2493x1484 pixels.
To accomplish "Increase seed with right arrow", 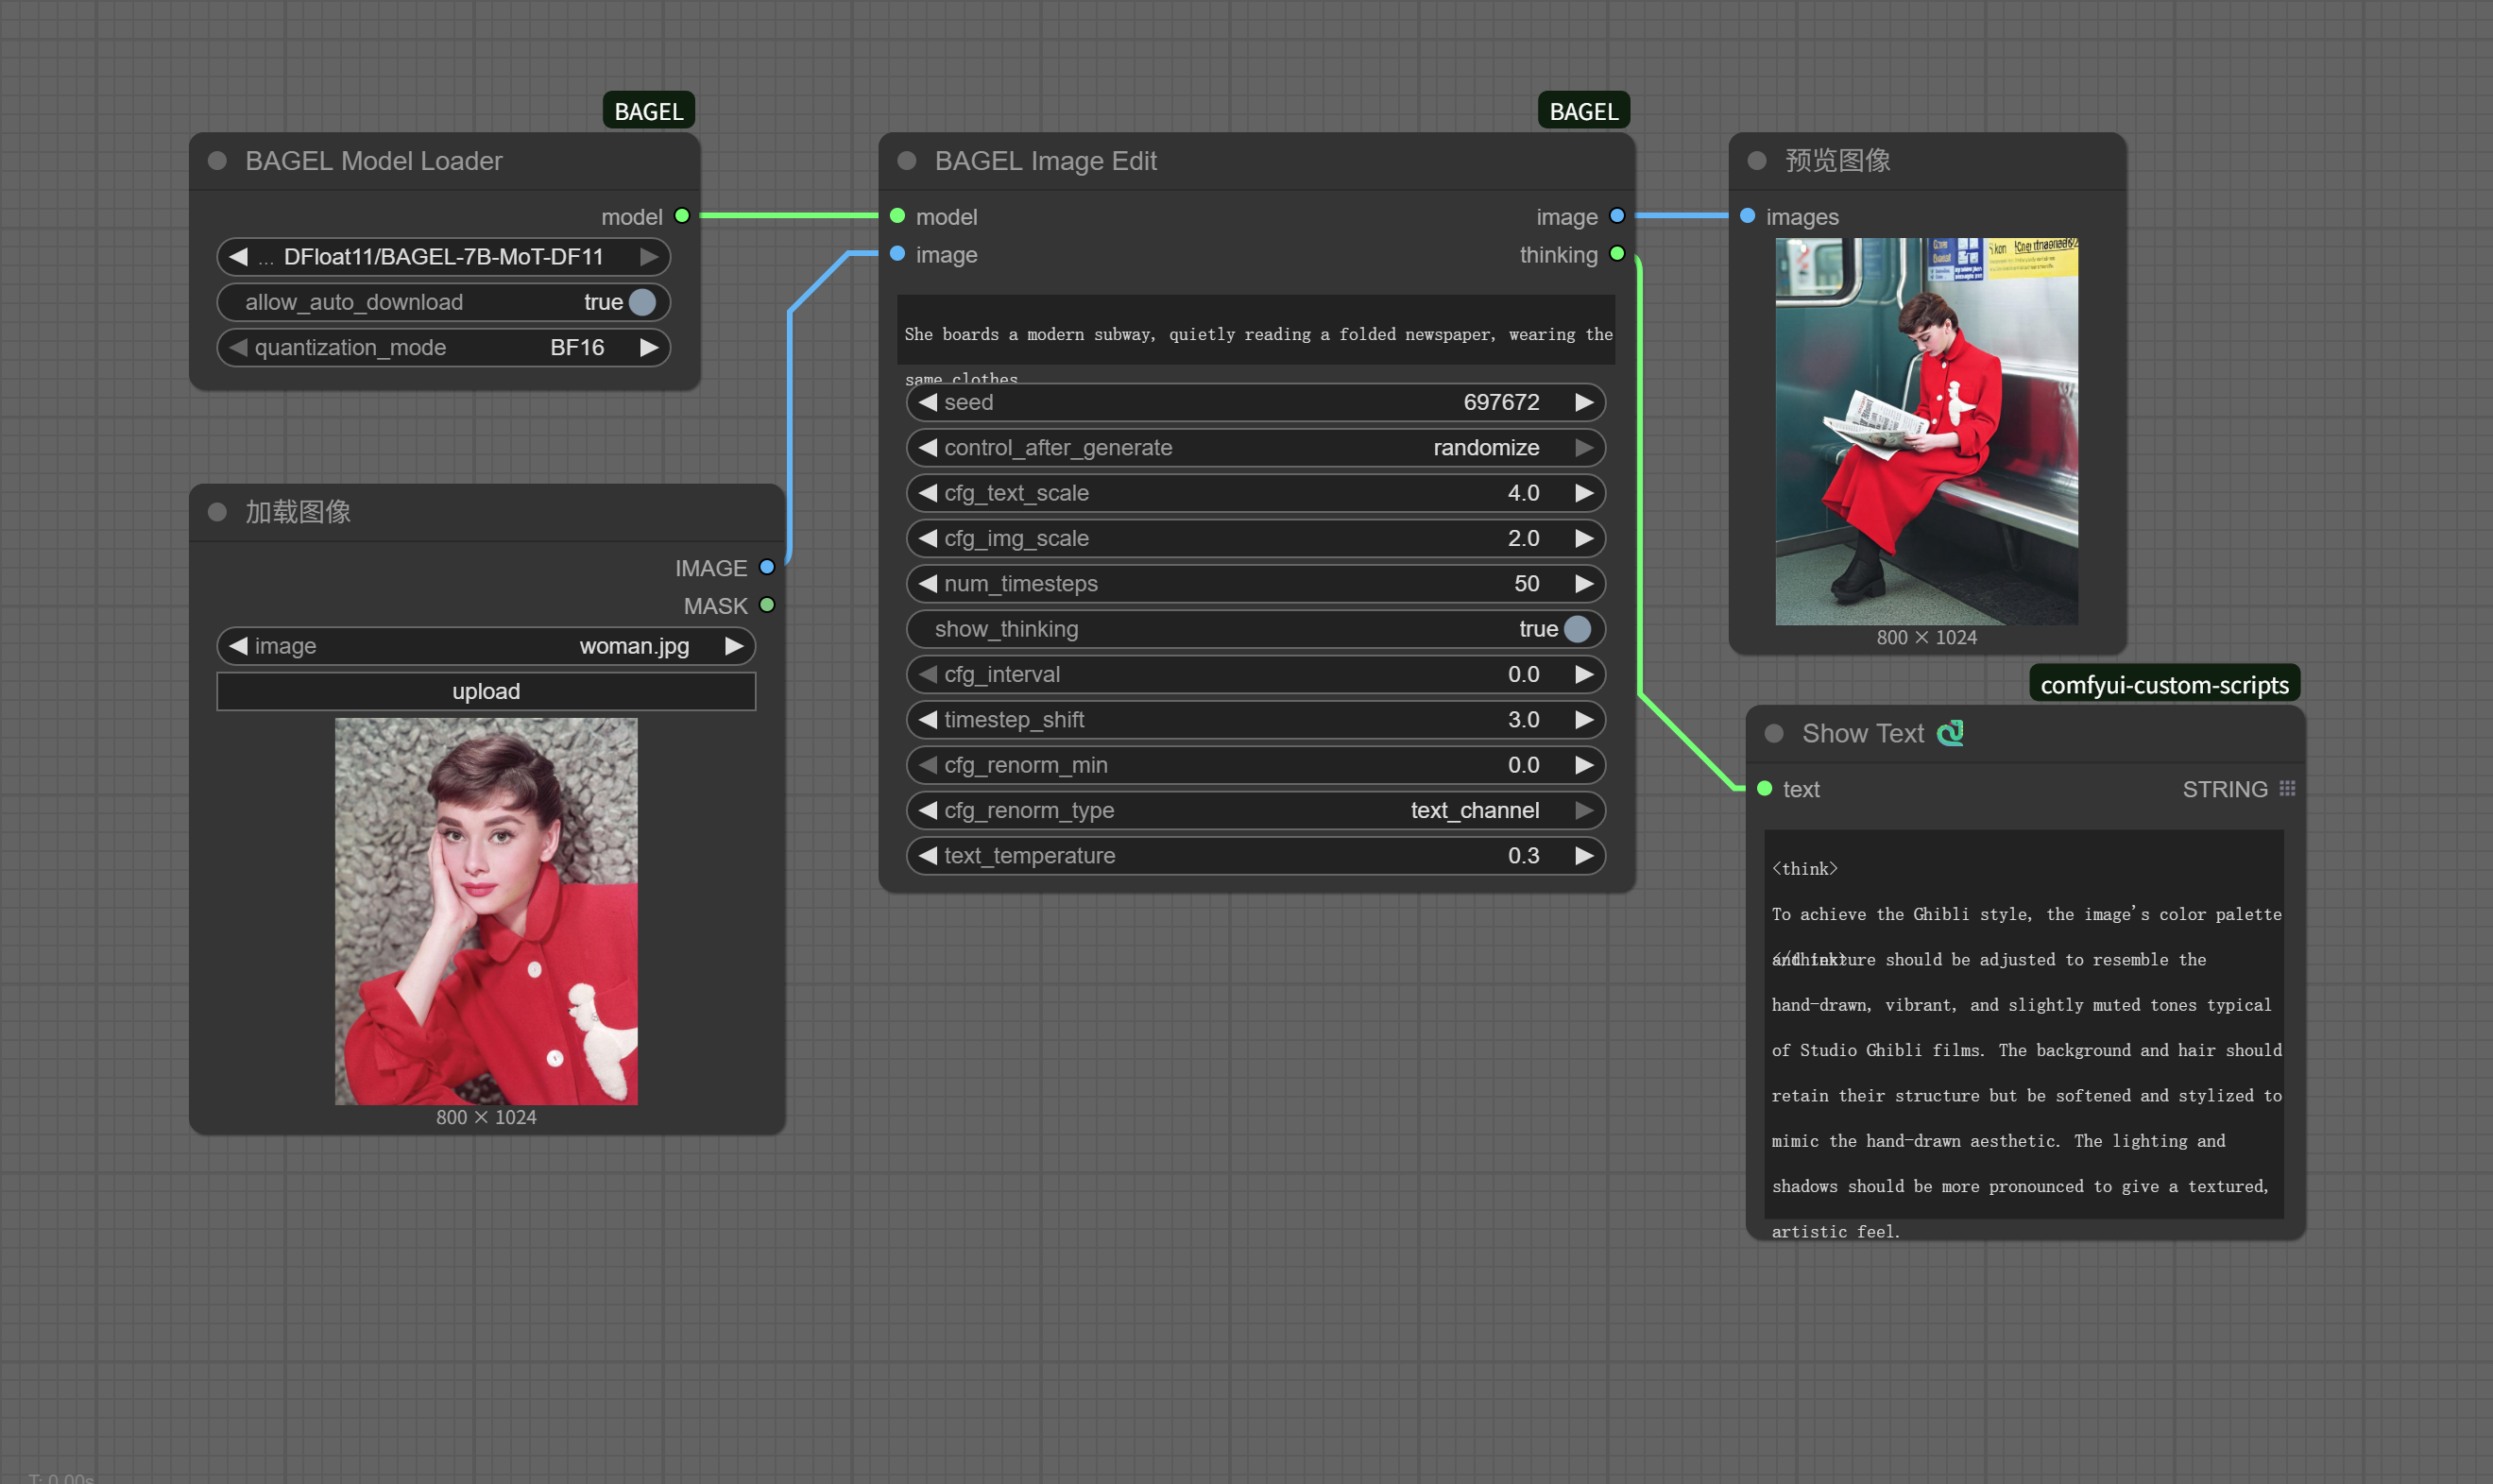I will (1584, 402).
